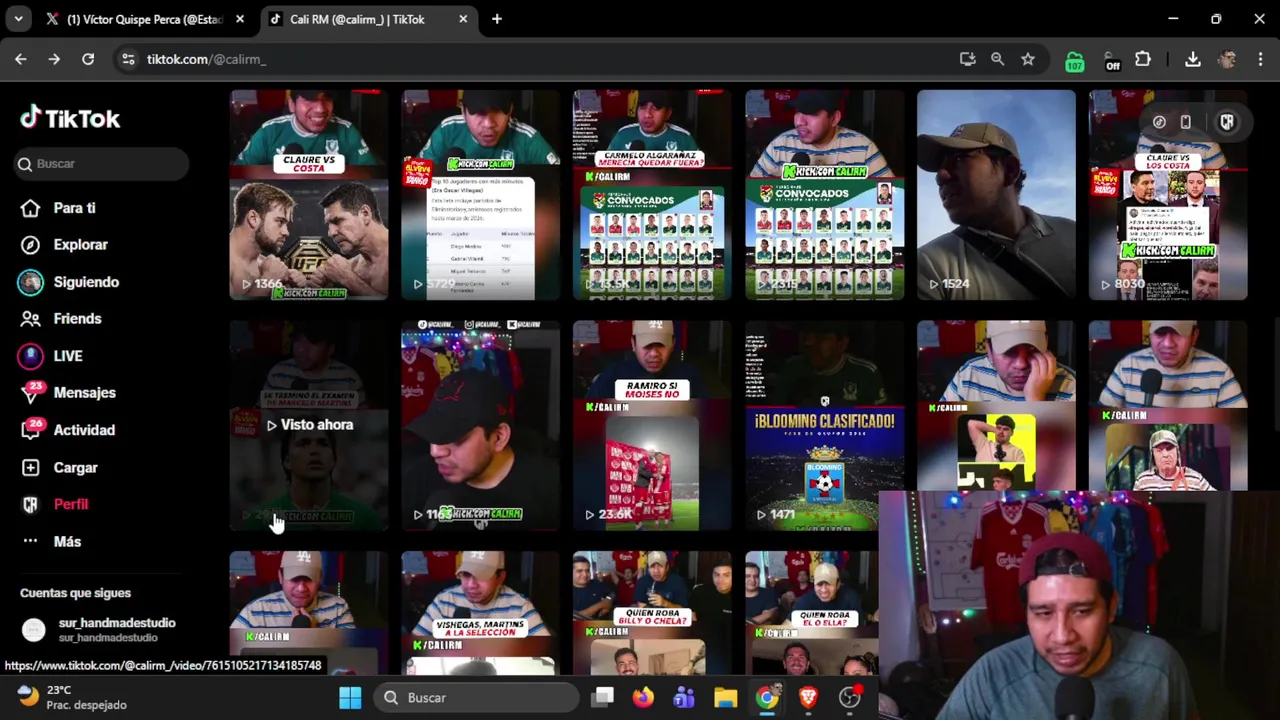1280x720 pixels.
Task: Open Task View on the taskbar
Action: click(602, 698)
